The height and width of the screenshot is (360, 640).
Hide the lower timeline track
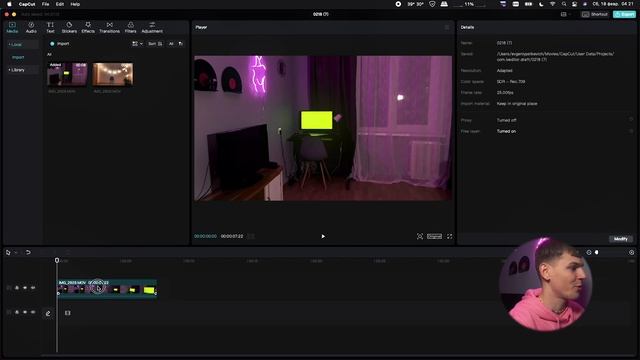[25, 312]
